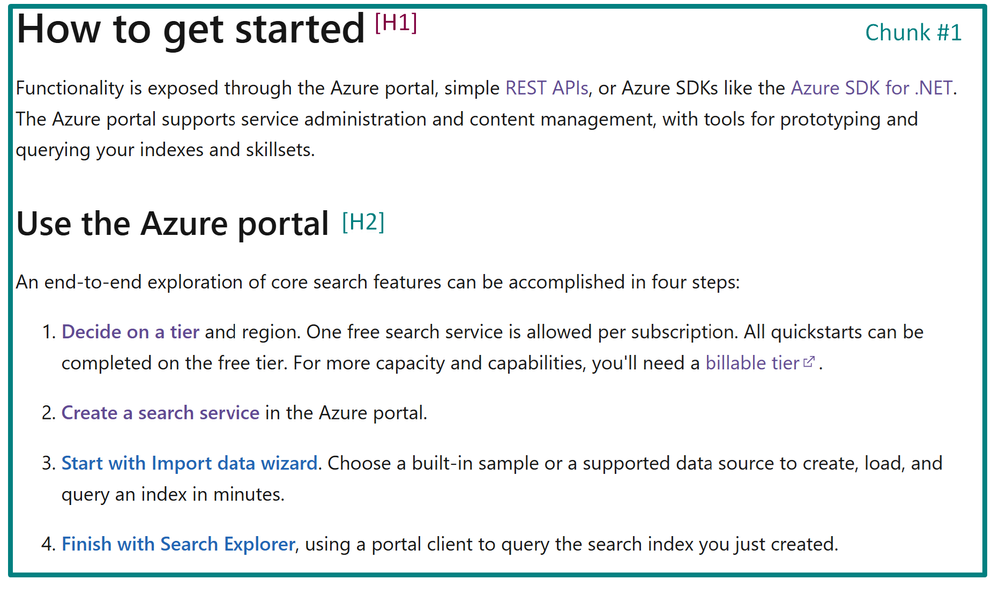Image resolution: width=999 pixels, height=600 pixels.
Task: Click the Use the Azure portal heading
Action: tap(173, 224)
